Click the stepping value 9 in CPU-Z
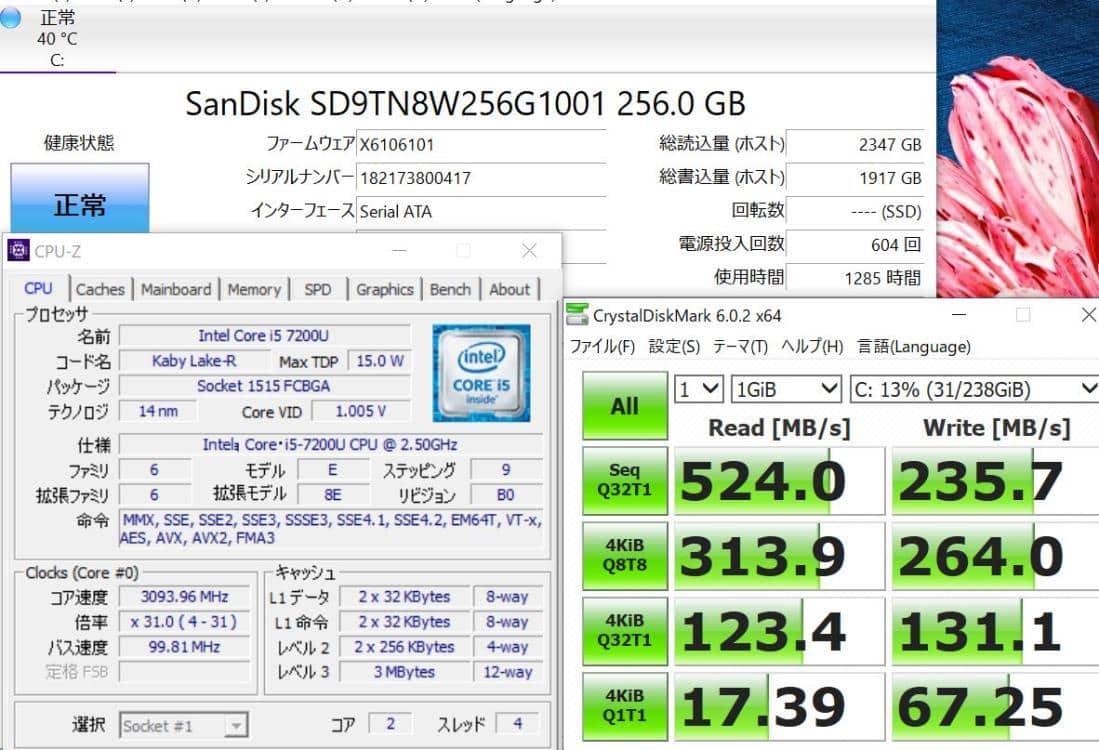This screenshot has width=1099, height=750. point(506,470)
